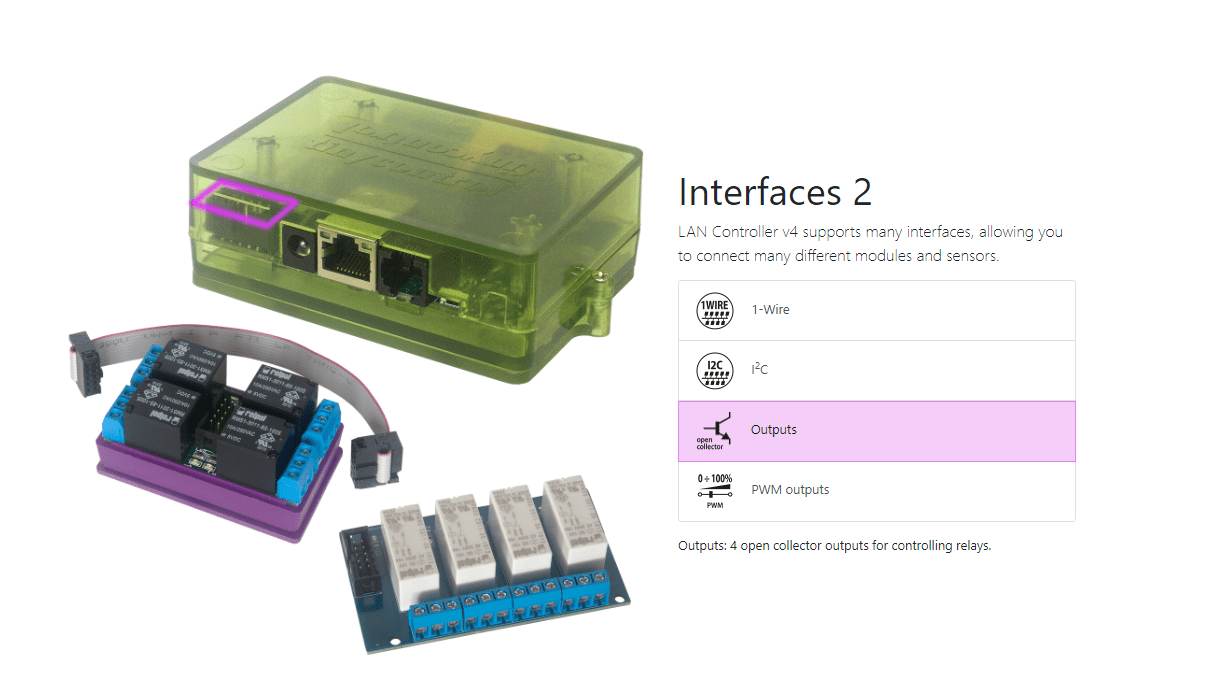Select the PWM outputs label
Image resolution: width=1205 pixels, height=697 pixels.
[x=790, y=490]
